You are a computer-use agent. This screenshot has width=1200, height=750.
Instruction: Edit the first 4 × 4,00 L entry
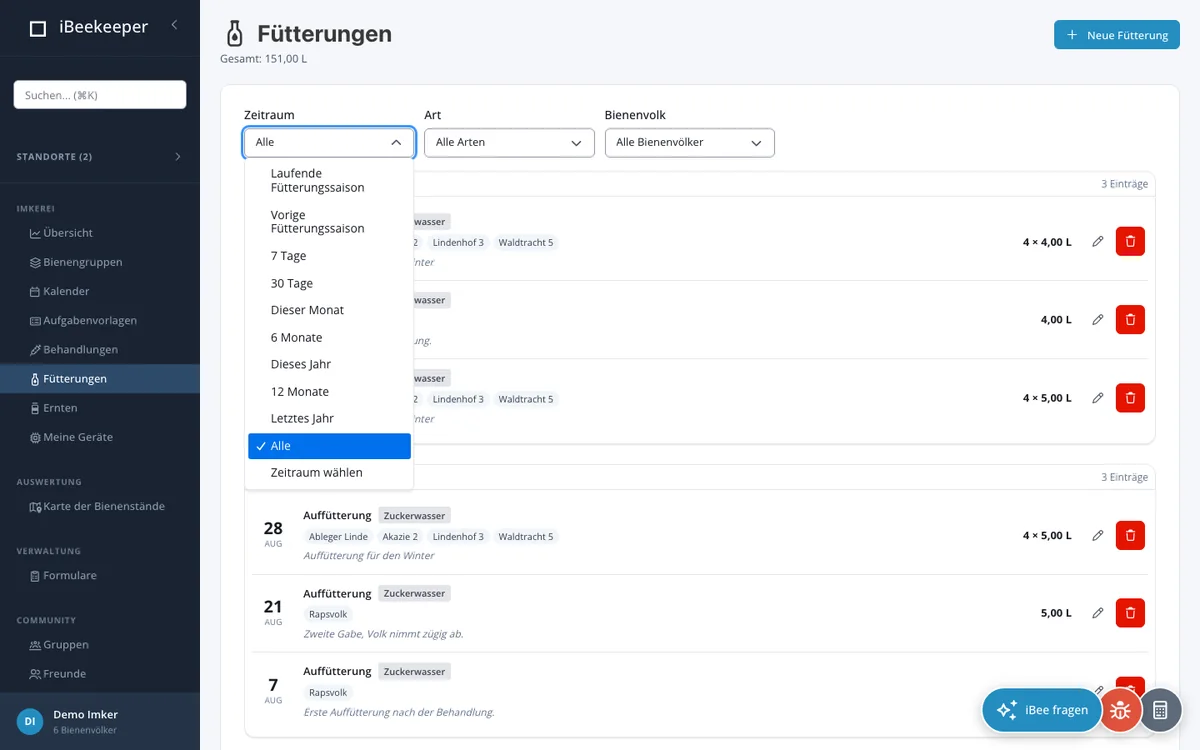(1097, 241)
